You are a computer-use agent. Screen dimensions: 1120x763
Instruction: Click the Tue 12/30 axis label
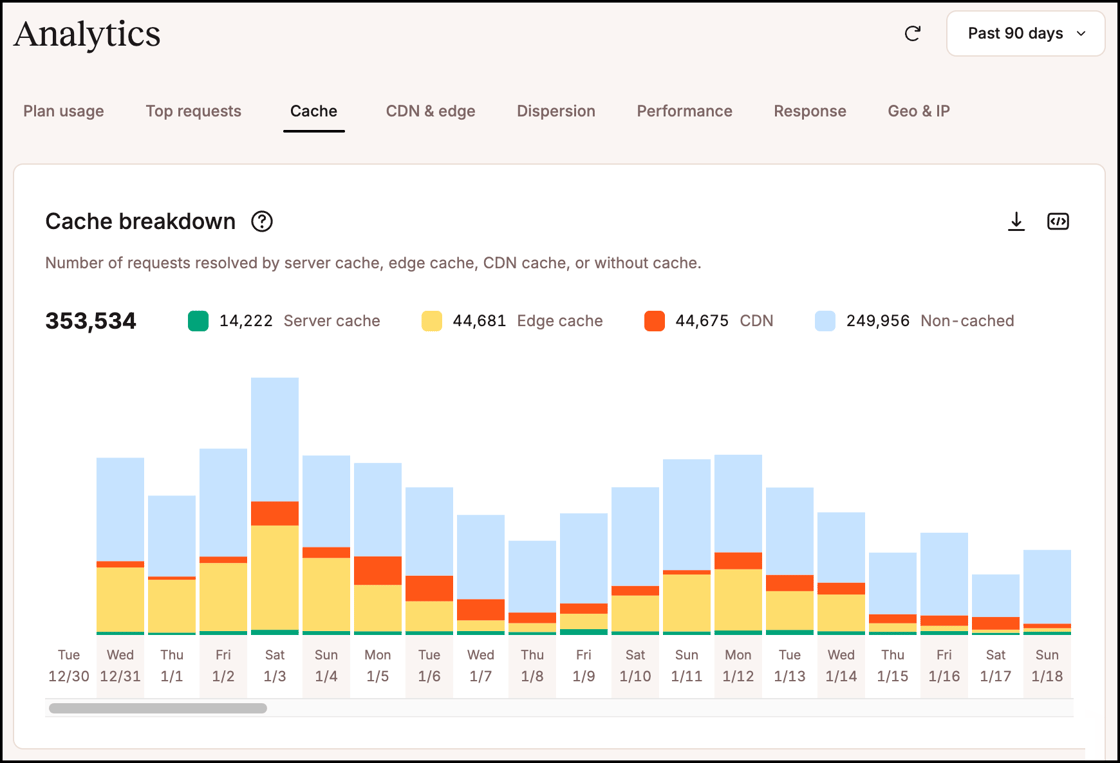click(x=69, y=665)
